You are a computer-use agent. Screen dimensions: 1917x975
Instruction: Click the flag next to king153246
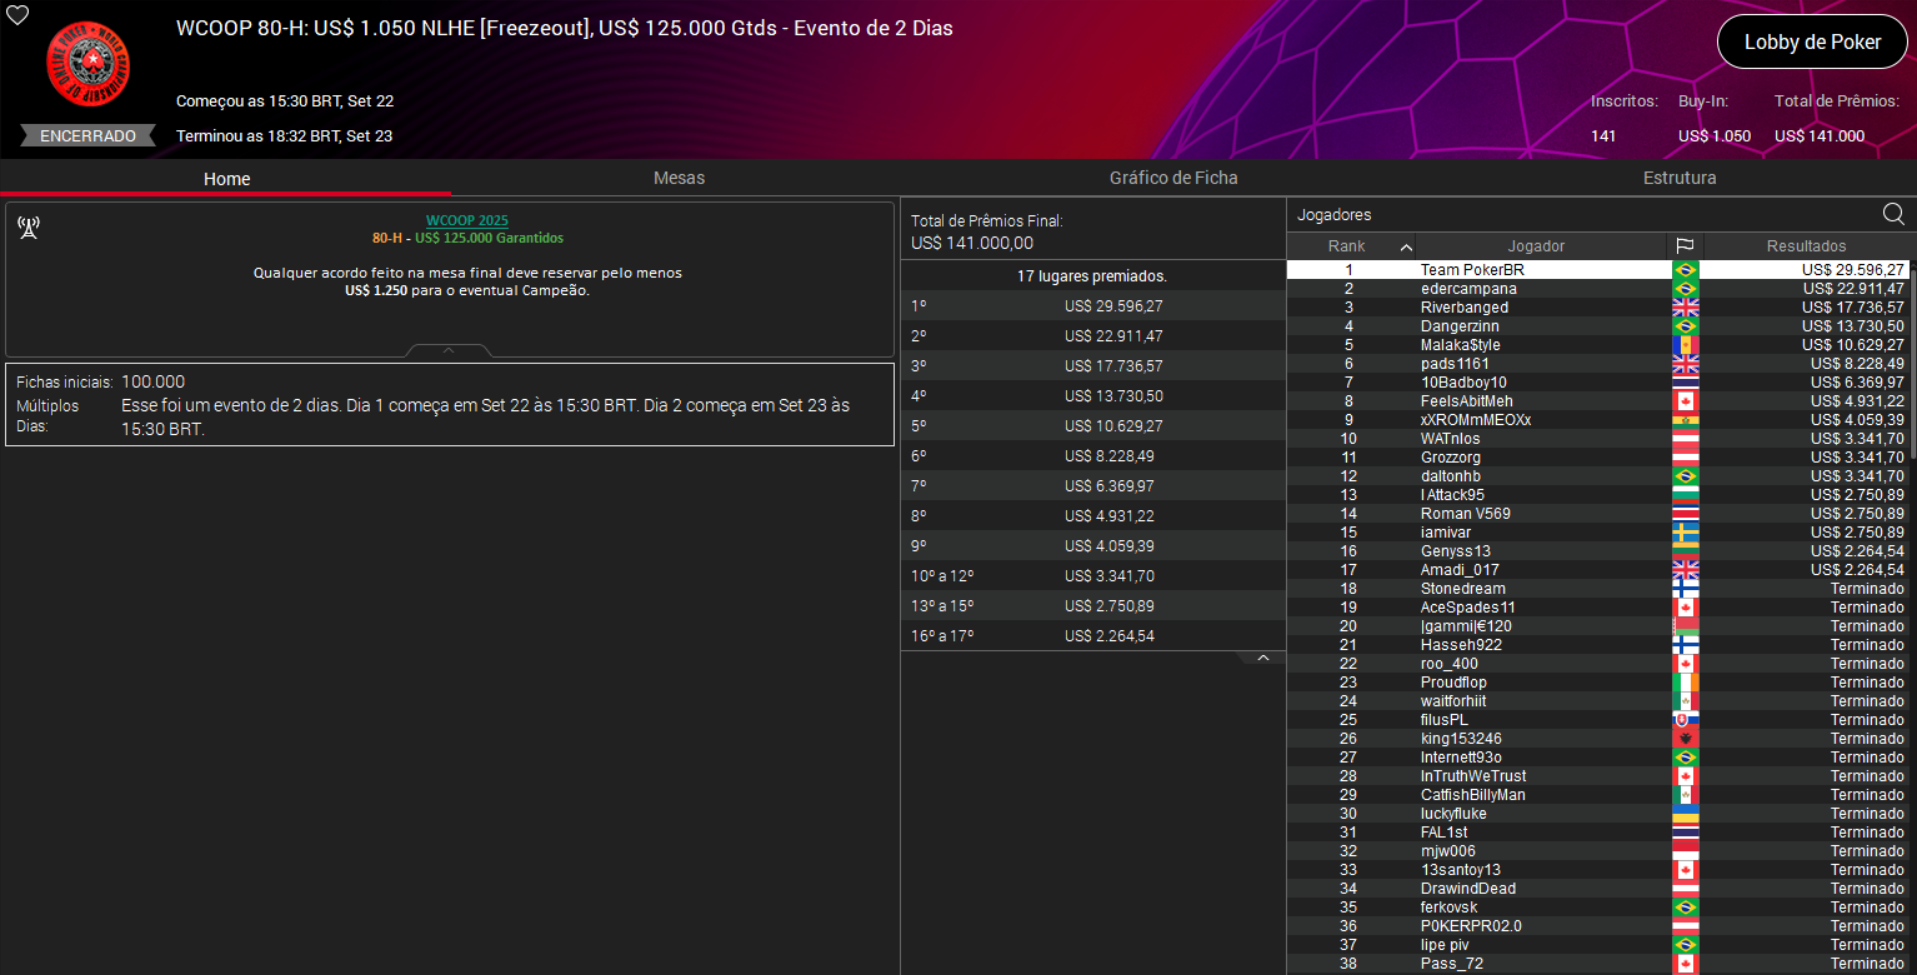pos(1685,739)
